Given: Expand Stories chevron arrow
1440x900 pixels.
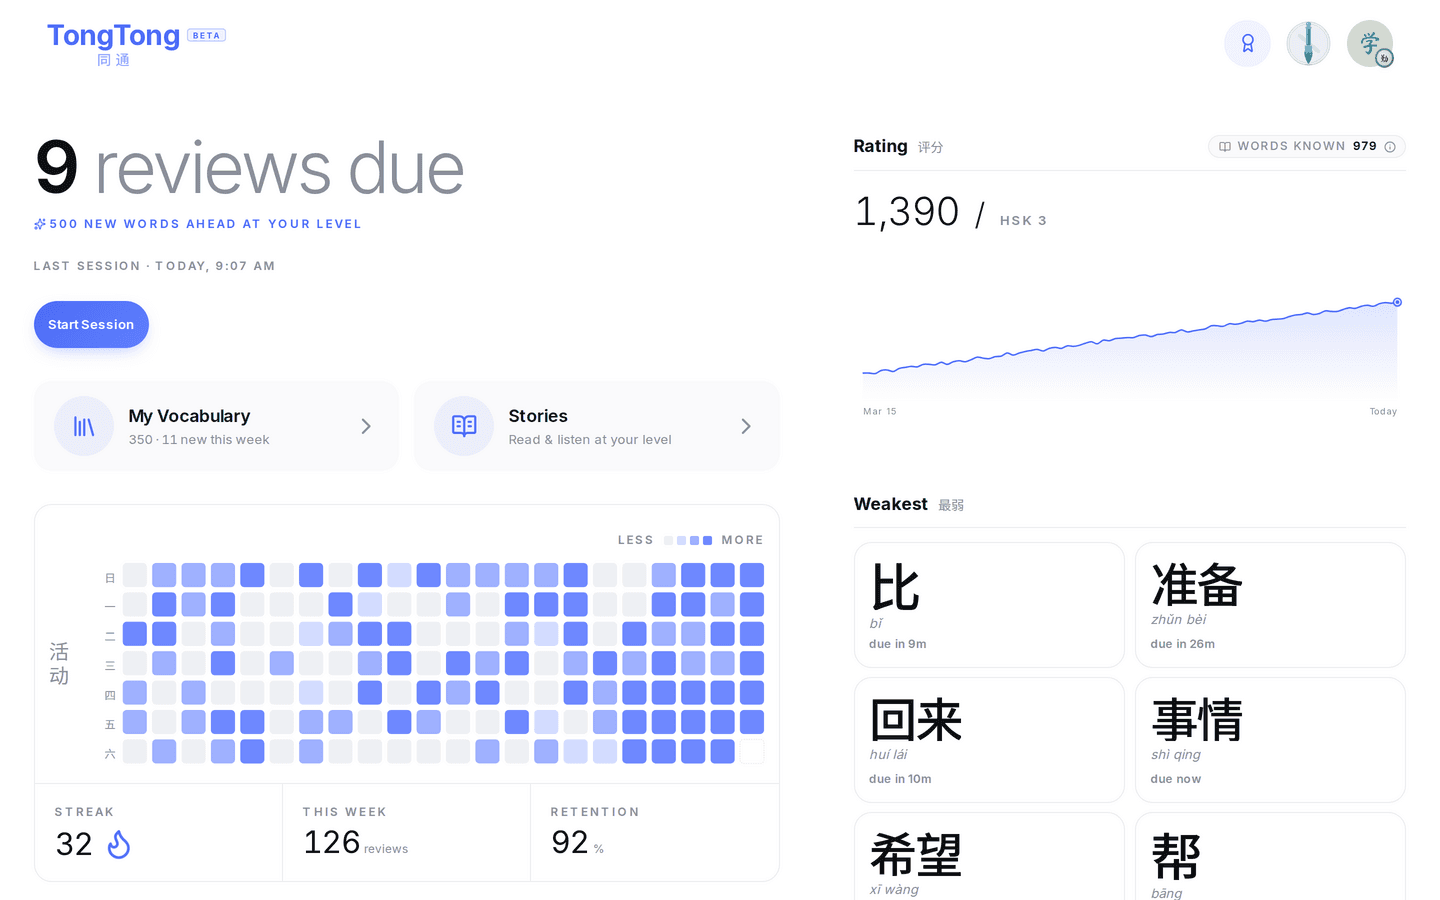Looking at the screenshot, I should (746, 426).
